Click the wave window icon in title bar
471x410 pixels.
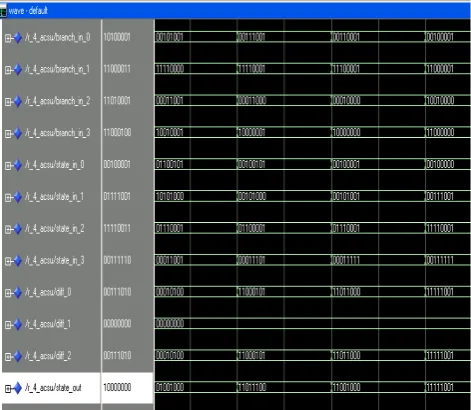3,11
